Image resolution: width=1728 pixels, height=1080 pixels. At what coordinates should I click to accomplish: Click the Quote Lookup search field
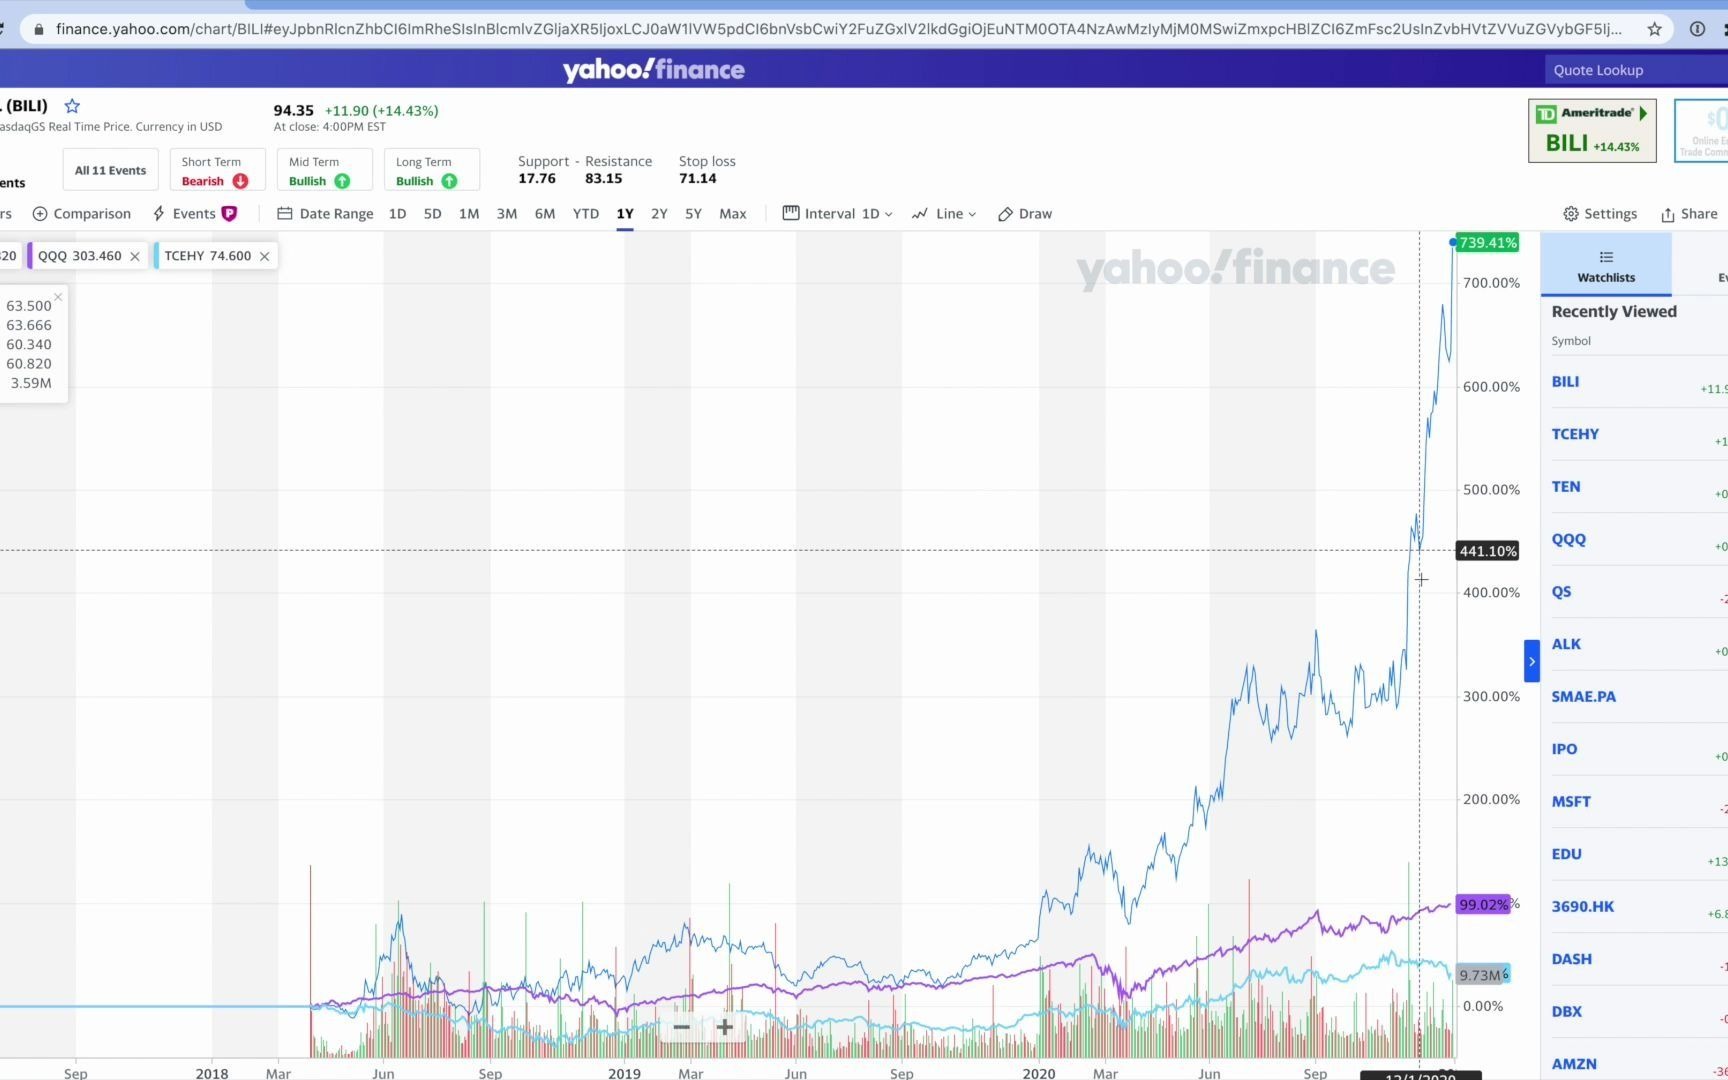1636,70
